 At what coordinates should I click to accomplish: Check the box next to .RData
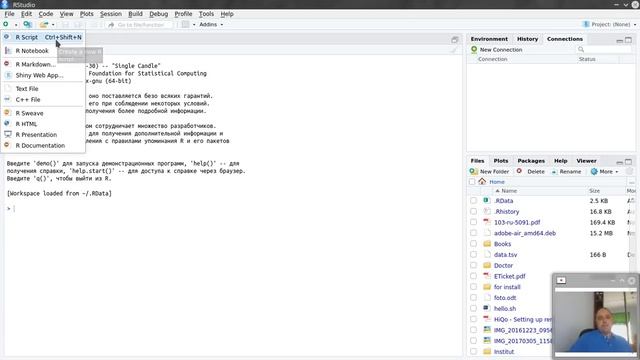[473, 201]
